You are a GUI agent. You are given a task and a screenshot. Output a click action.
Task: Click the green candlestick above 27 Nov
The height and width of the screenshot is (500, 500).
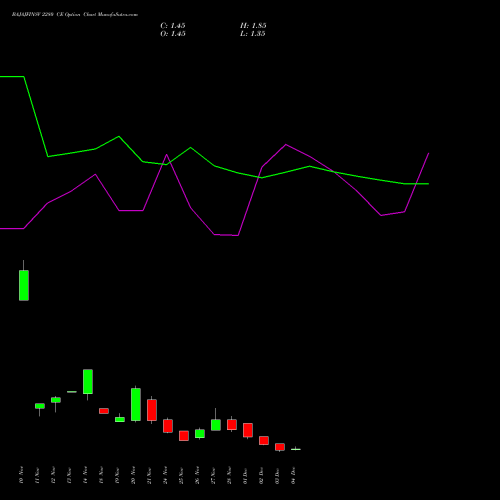point(216,425)
